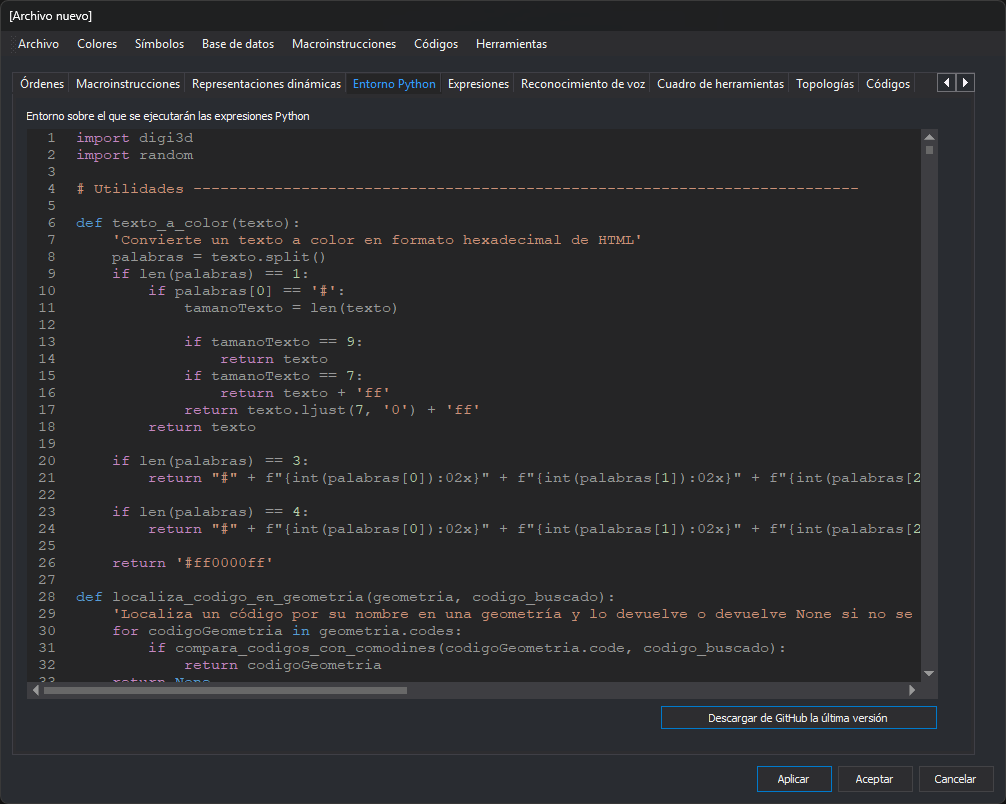Click the 'return texto.ljust(7, '0')' line
This screenshot has height=804, width=1006.
pos(332,410)
